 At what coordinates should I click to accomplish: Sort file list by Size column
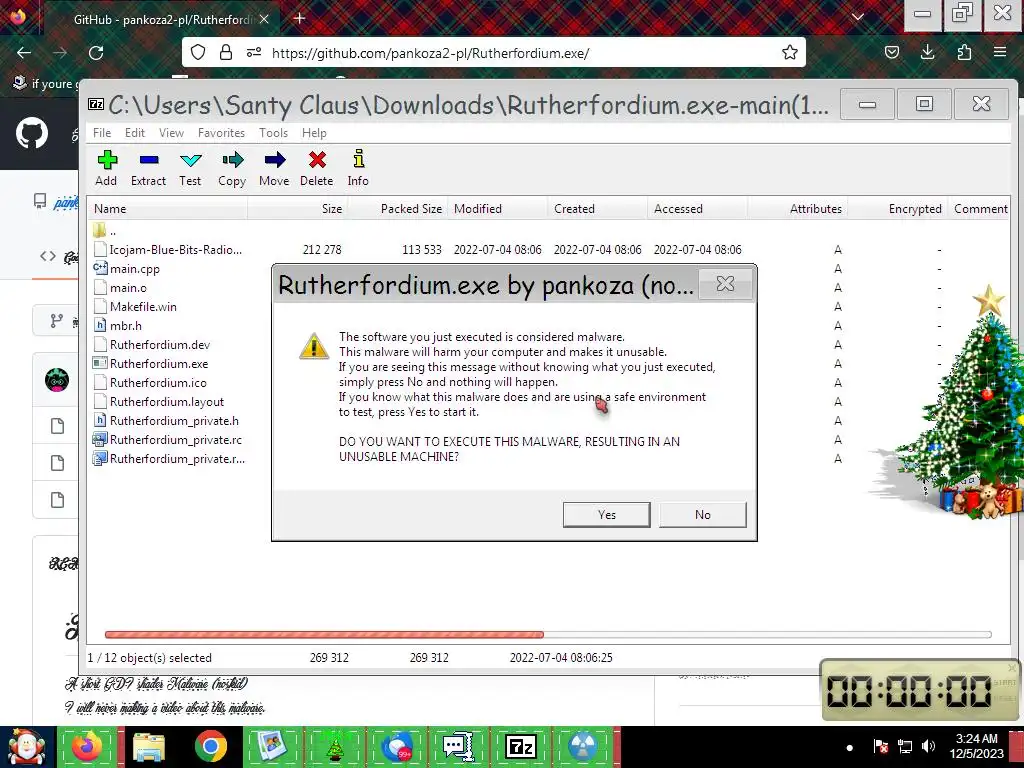(297, 209)
